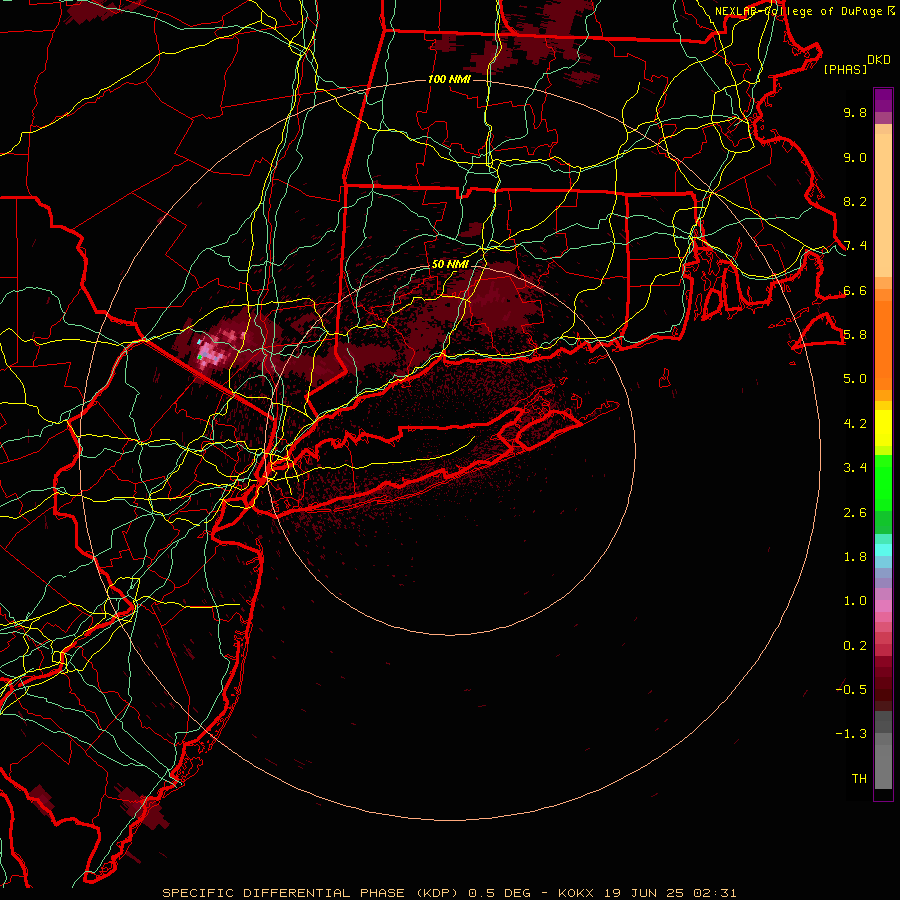Pick the pink segment of color scale

click(883, 605)
